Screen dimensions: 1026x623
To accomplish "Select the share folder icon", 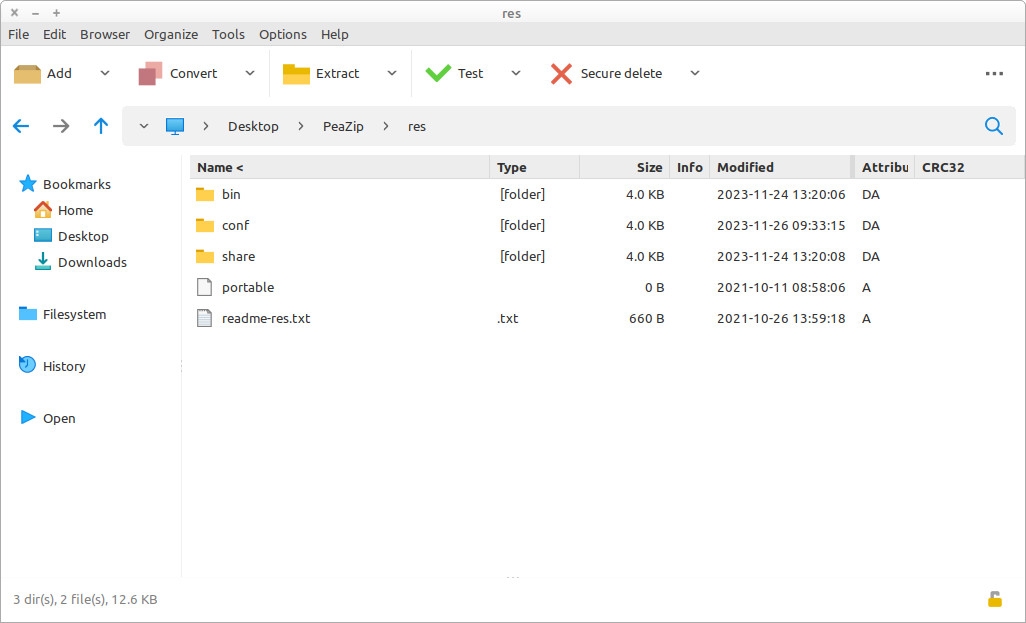I will point(205,256).
